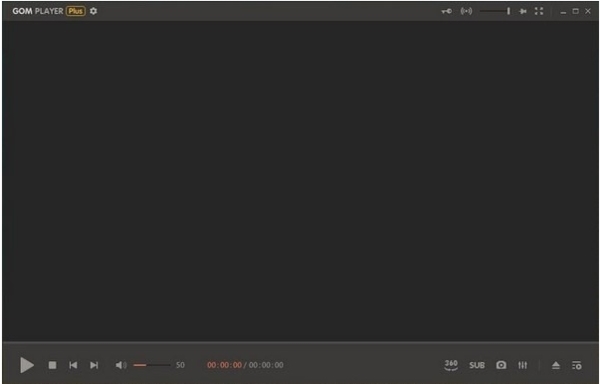Start playback with the Play button

click(27, 365)
